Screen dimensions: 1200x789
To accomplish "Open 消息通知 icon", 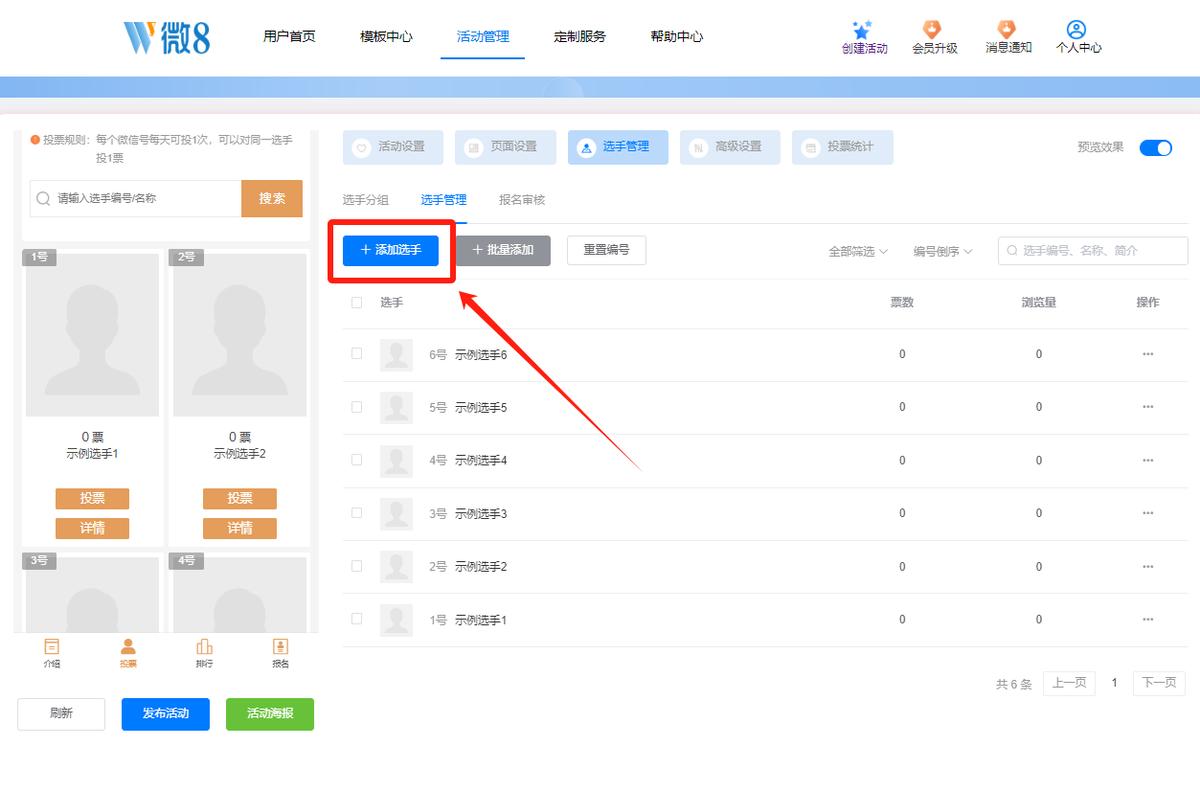I will point(1008,30).
